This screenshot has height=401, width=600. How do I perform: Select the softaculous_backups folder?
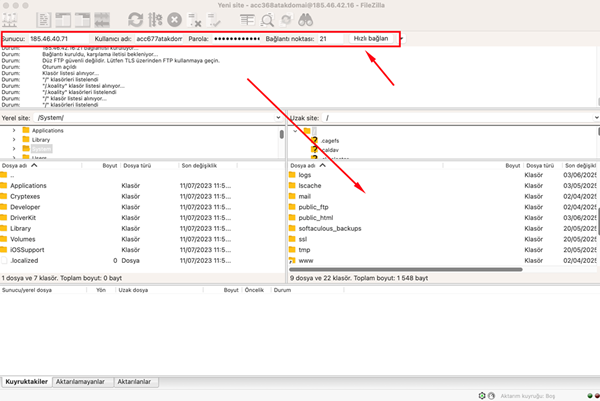click(442, 228)
